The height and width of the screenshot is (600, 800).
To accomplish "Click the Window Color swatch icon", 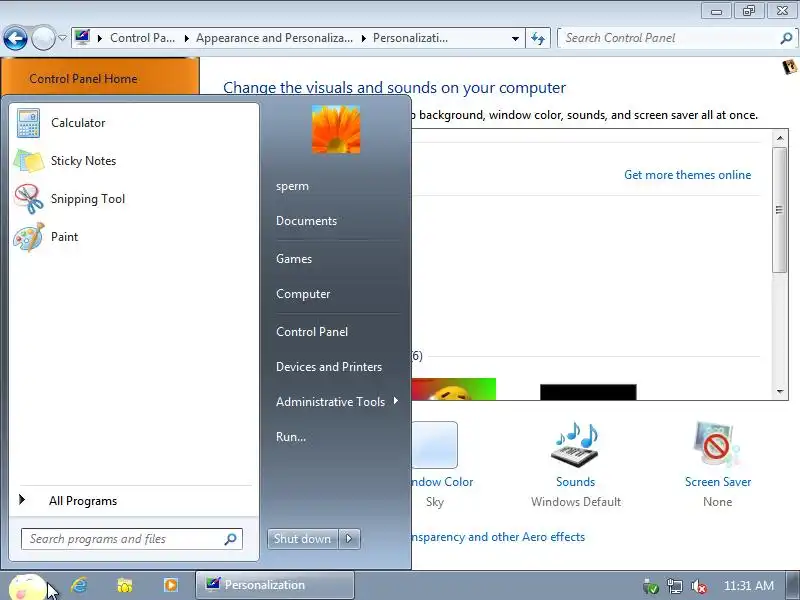I will [435, 444].
